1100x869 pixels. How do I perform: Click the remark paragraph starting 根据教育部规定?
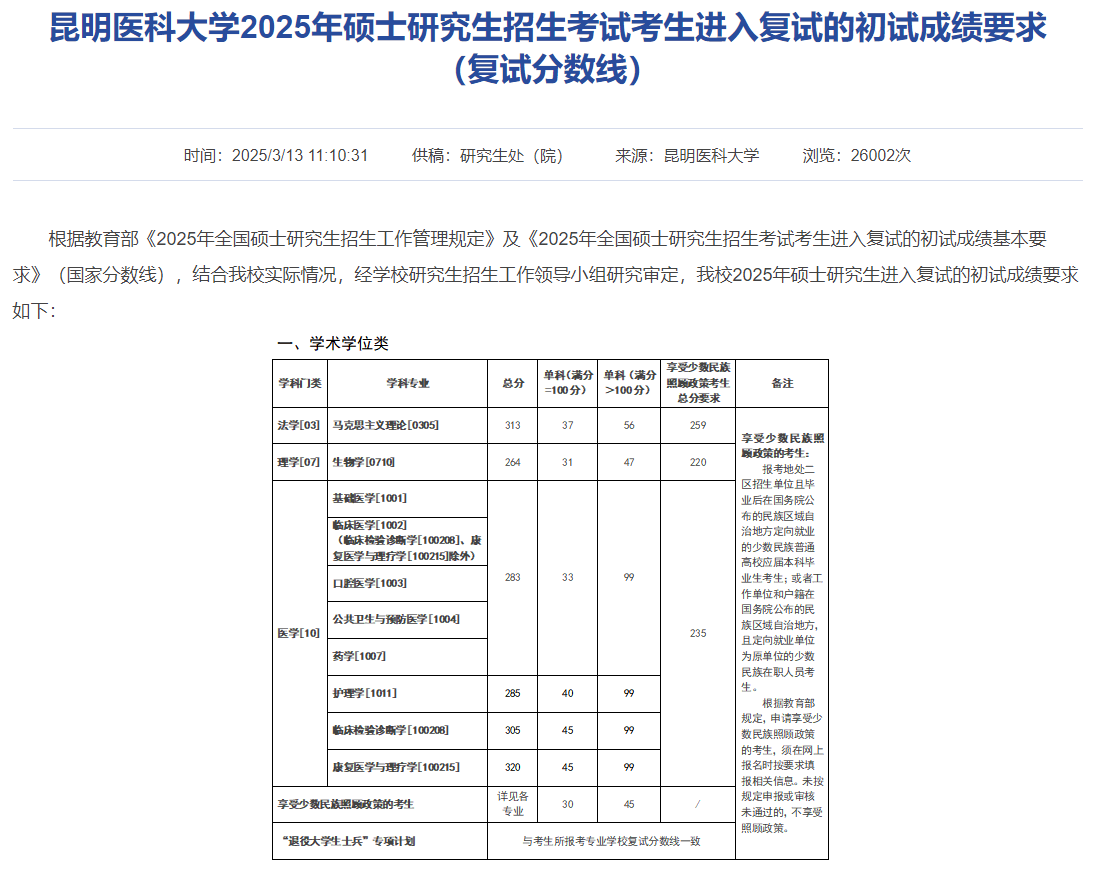click(x=782, y=766)
